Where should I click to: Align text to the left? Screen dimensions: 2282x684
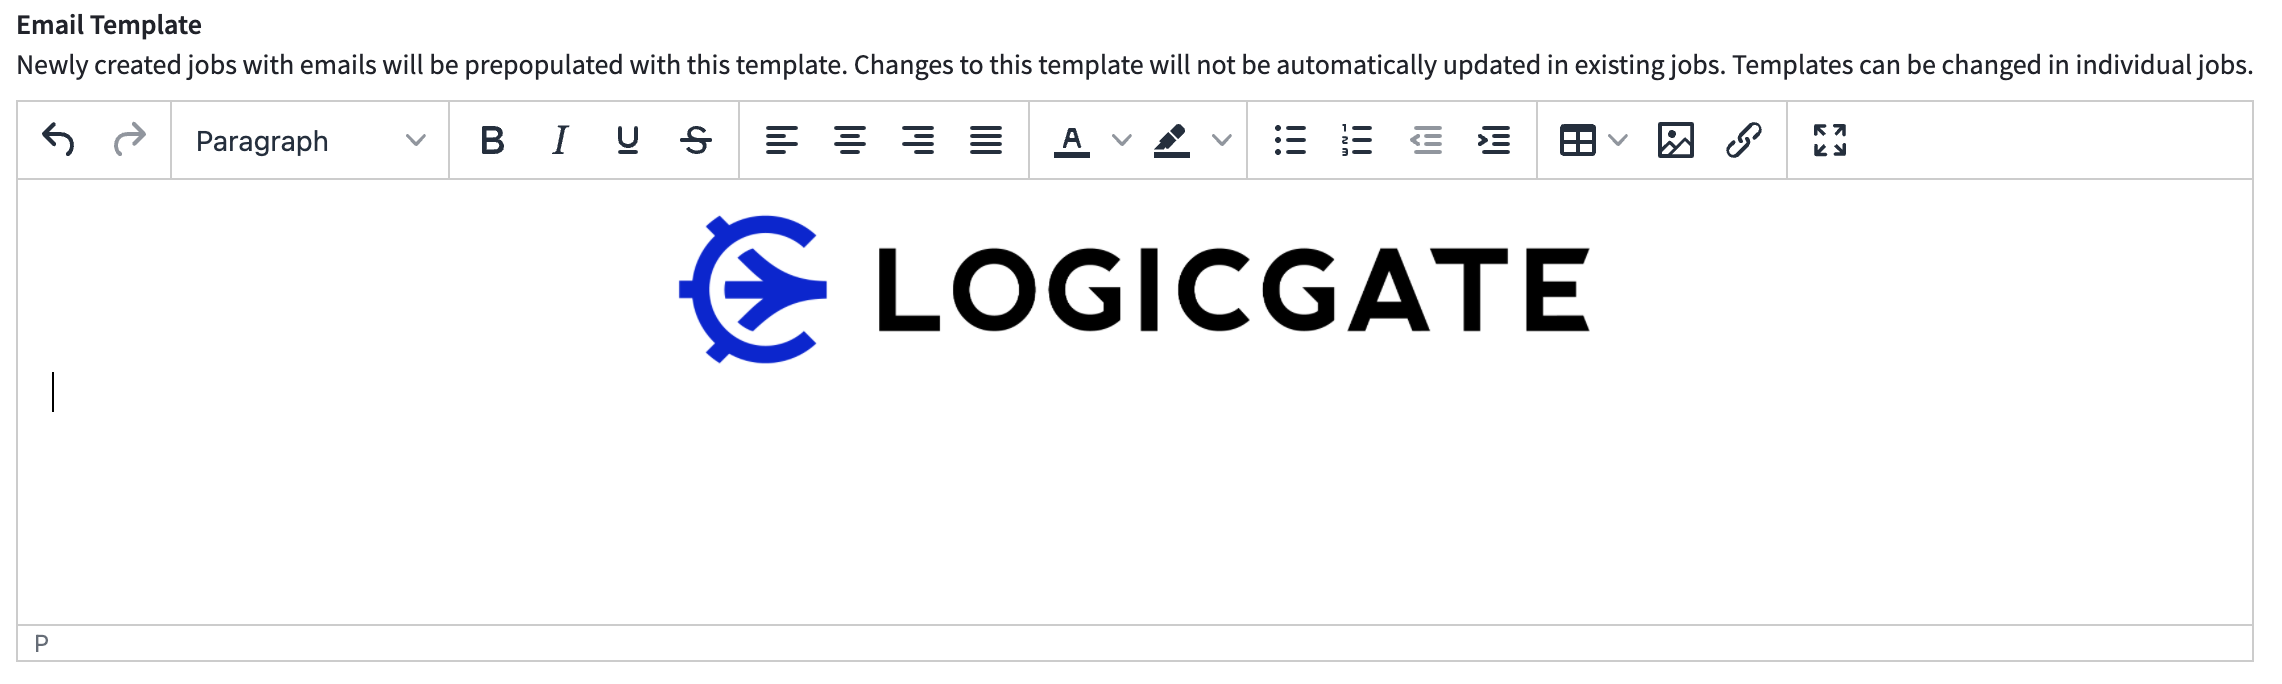pyautogui.click(x=782, y=140)
